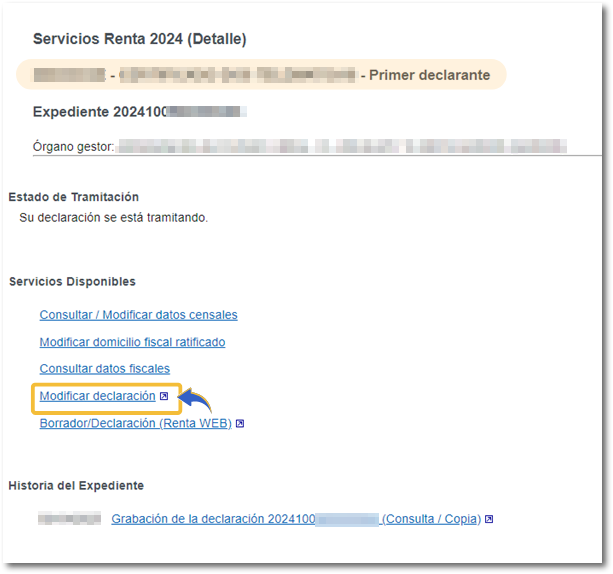Open Borrador/Declaración (Renta WEB) link text

click(135, 424)
